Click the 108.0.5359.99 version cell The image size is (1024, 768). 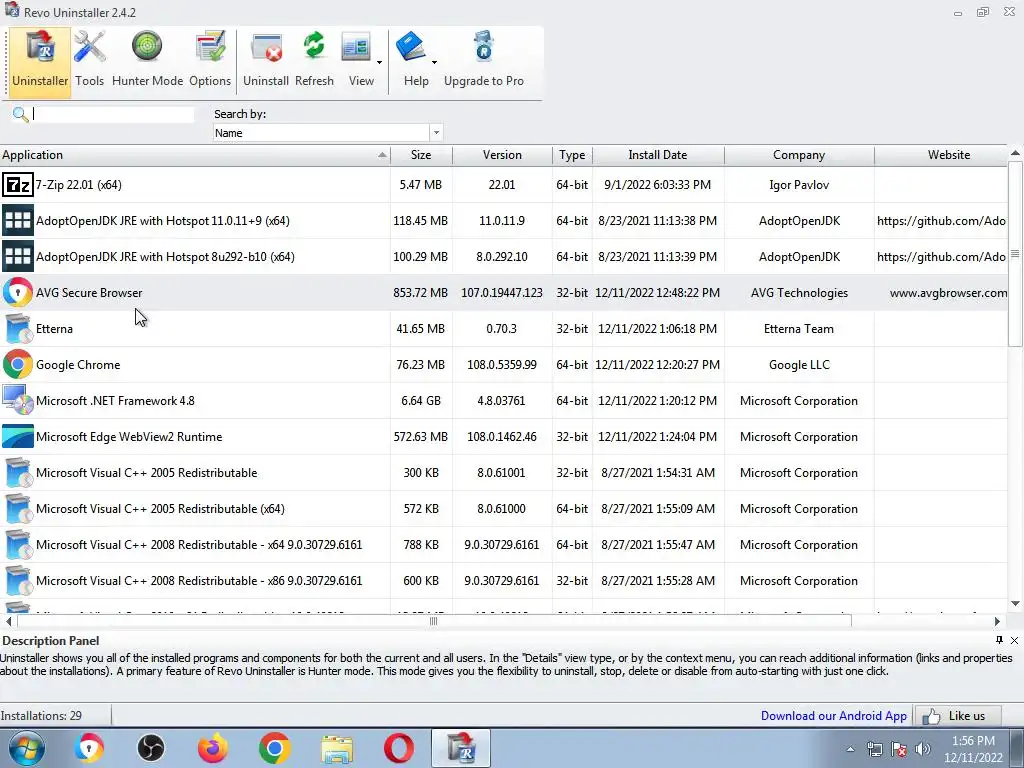pyautogui.click(x=502, y=364)
